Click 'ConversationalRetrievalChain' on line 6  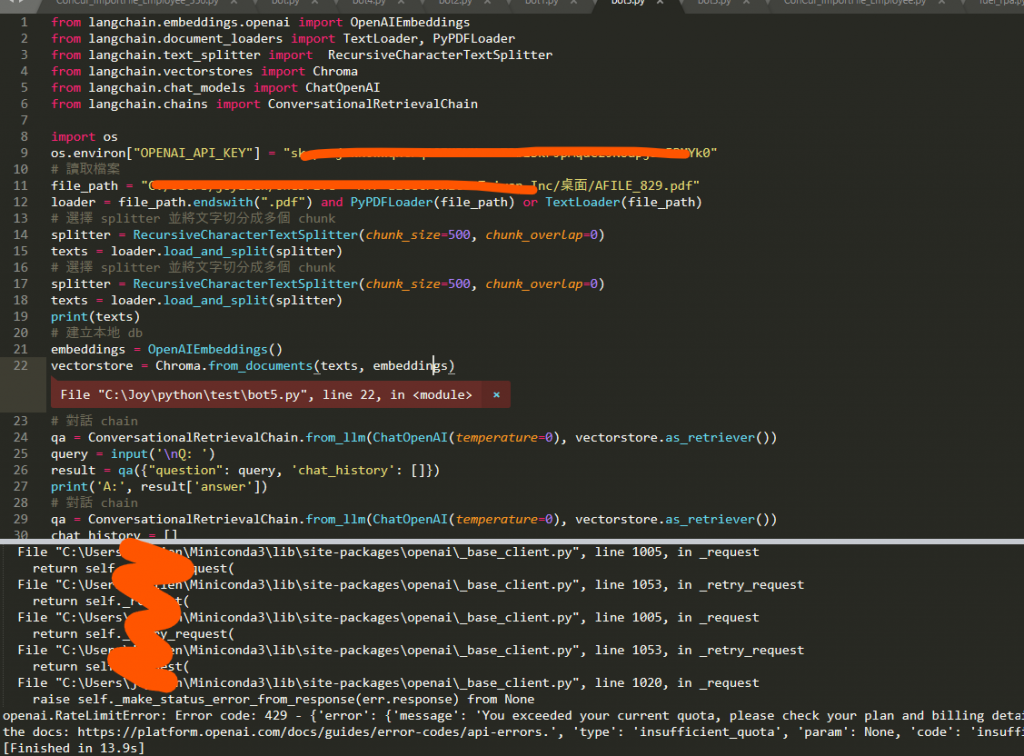pyautogui.click(x=372, y=104)
